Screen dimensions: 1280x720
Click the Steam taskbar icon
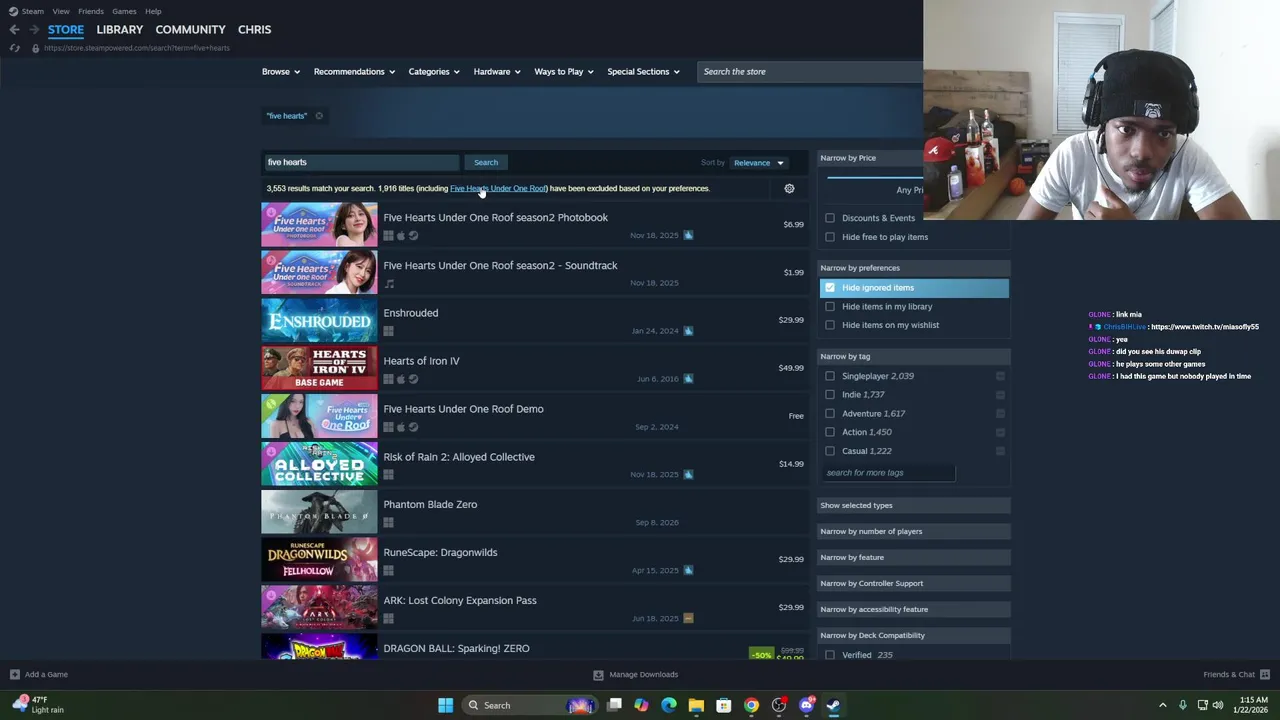click(x=833, y=705)
